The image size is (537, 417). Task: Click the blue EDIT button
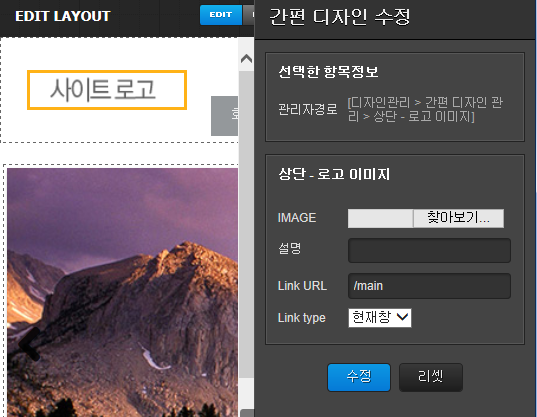click(221, 15)
